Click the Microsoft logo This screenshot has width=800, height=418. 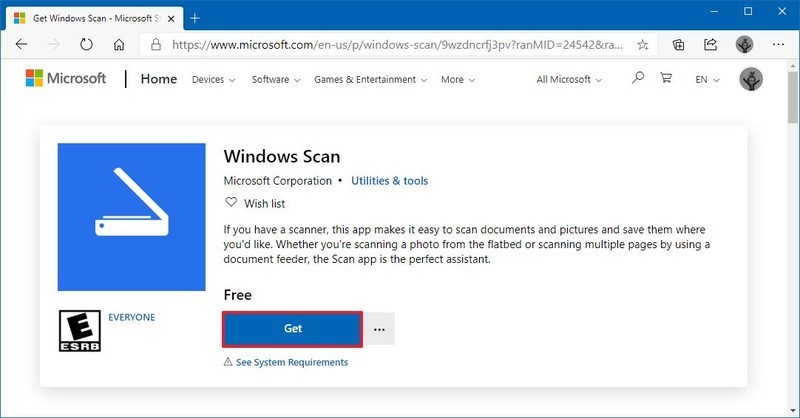[x=66, y=78]
